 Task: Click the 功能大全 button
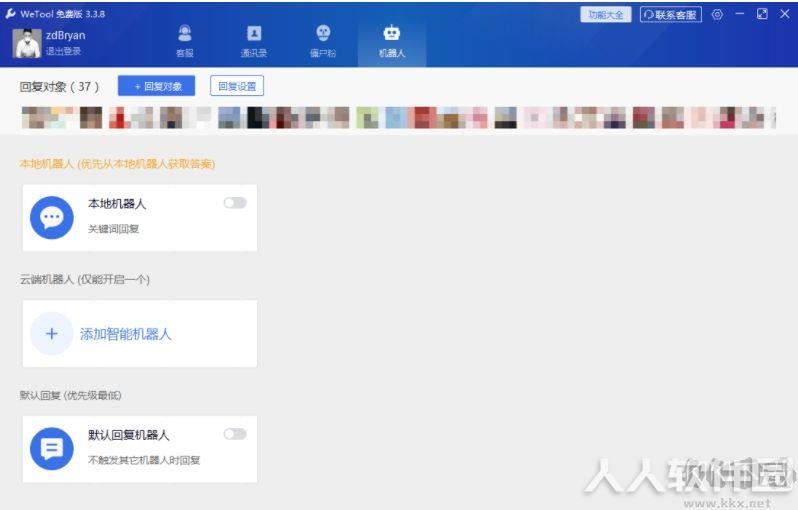coord(606,15)
